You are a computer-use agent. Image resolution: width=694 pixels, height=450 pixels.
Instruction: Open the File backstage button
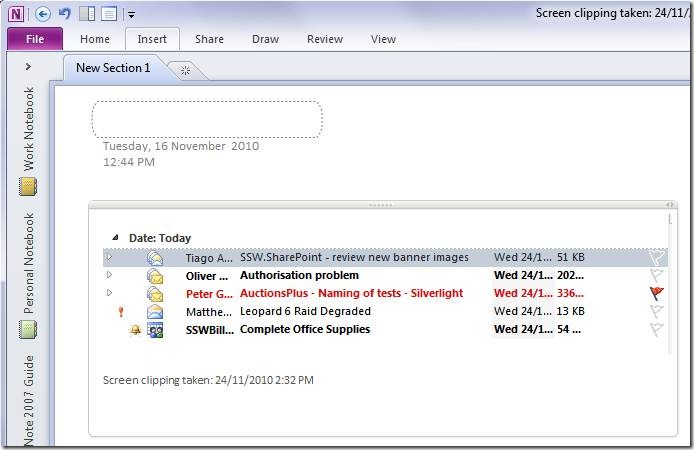[x=35, y=39]
